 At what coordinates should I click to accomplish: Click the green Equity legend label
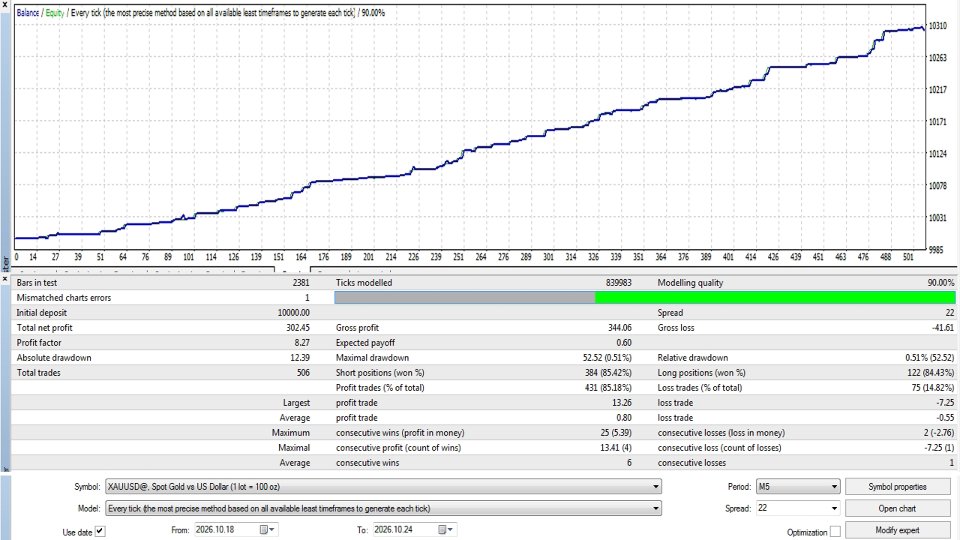tap(54, 13)
